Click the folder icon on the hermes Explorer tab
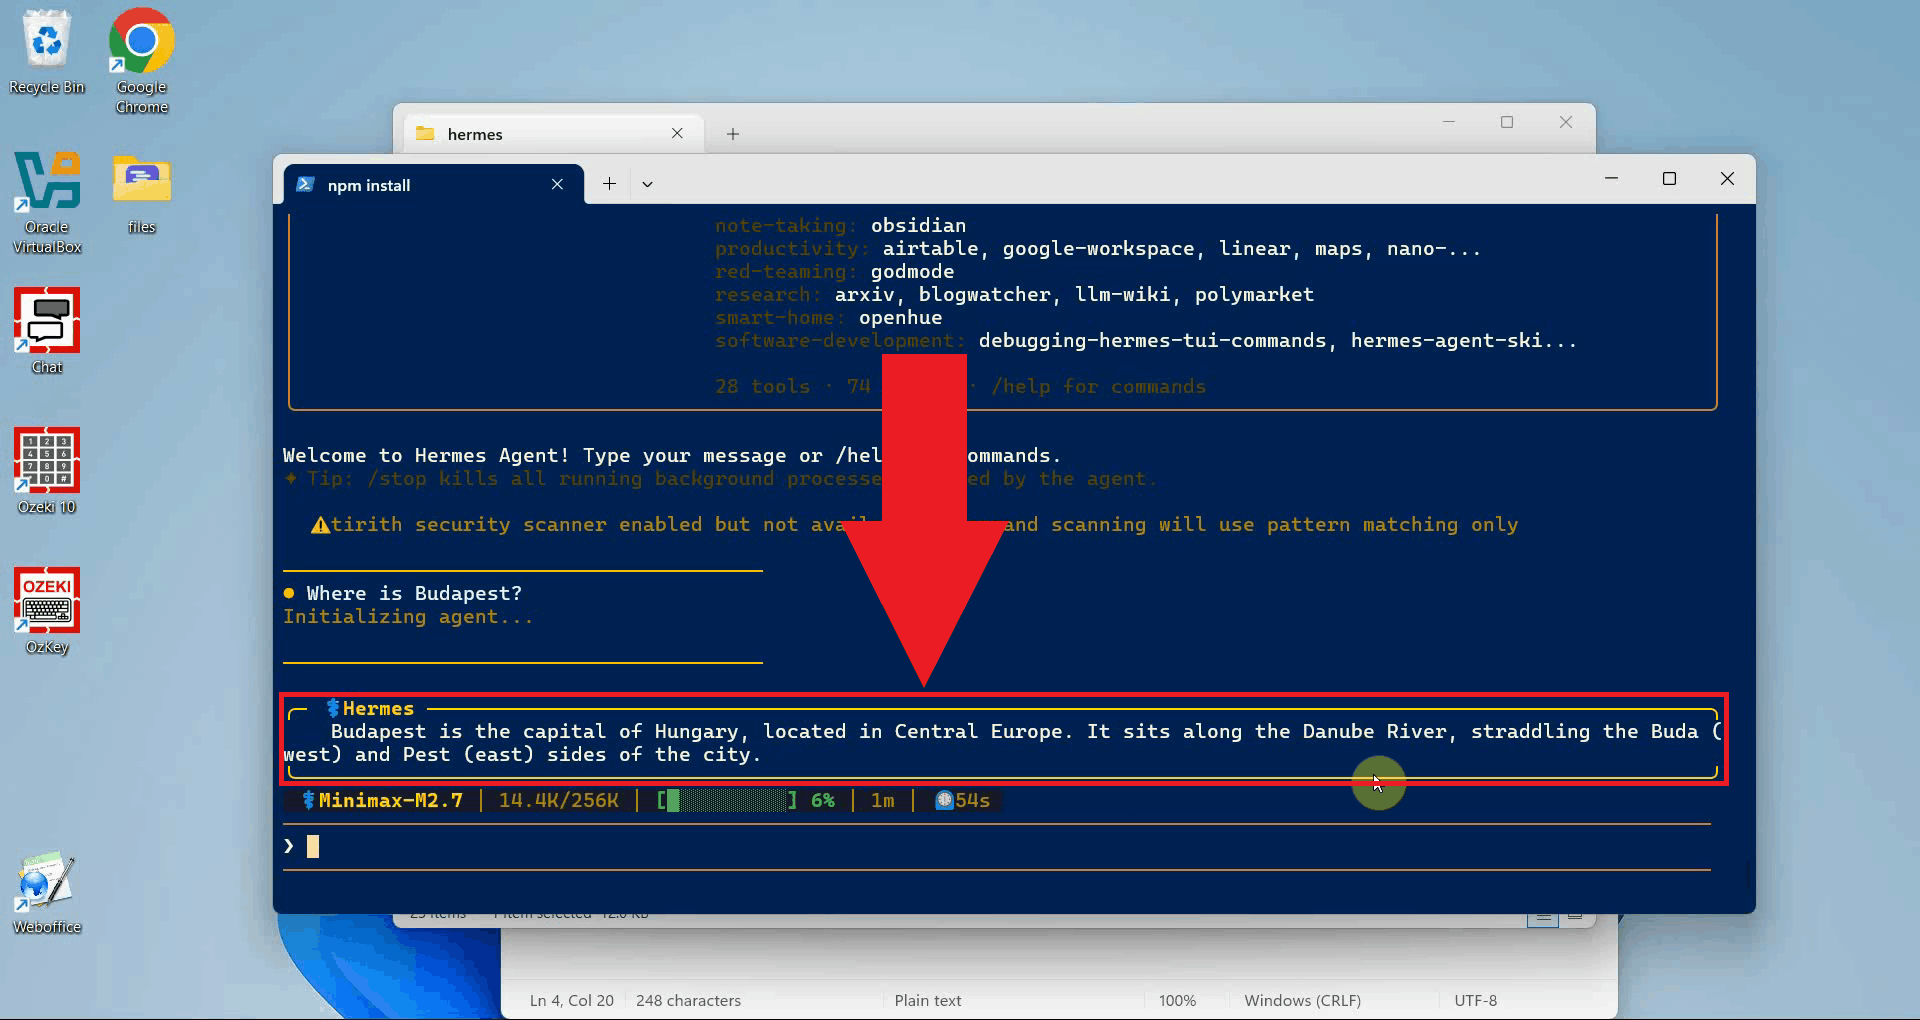 (x=425, y=134)
